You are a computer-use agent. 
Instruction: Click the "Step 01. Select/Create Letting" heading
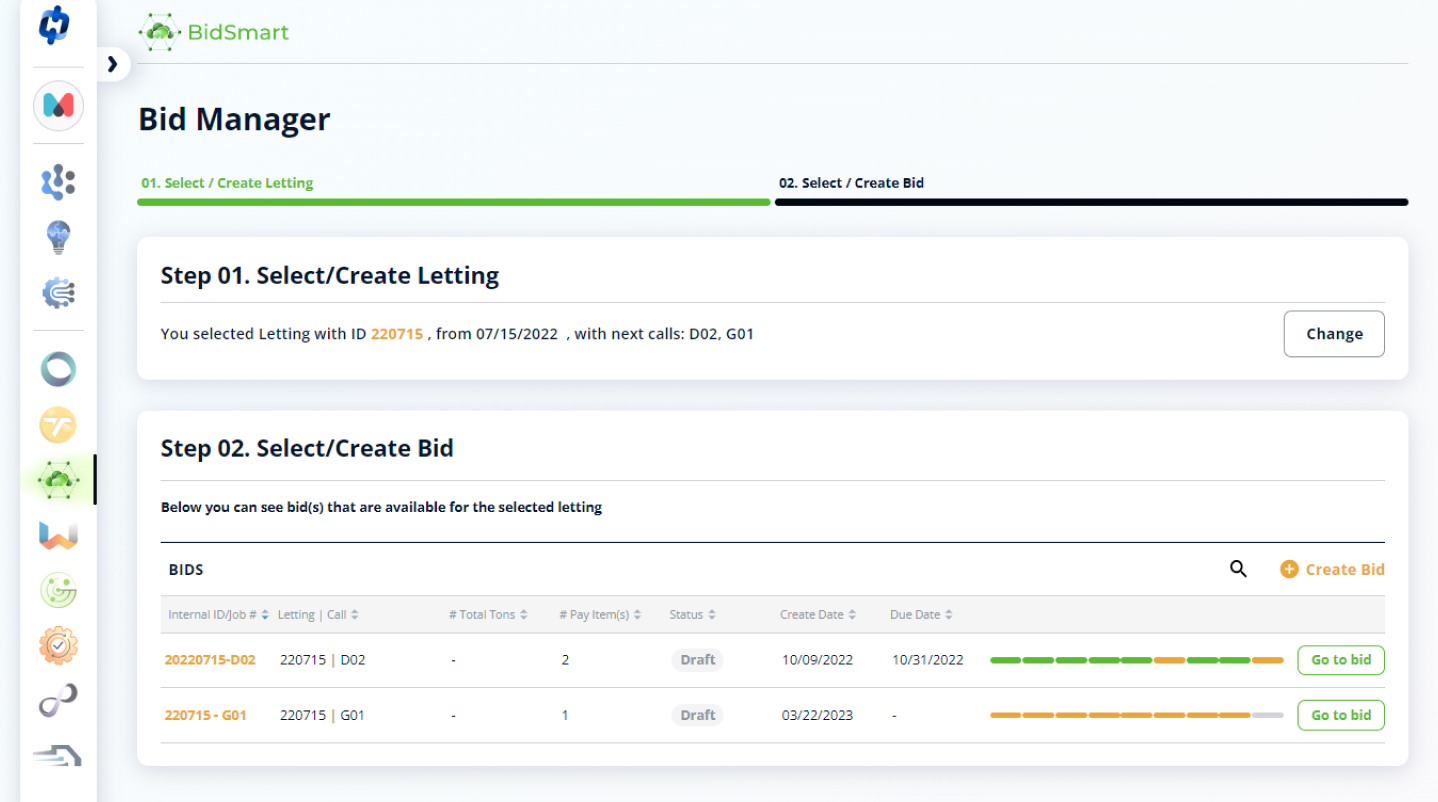[x=330, y=275]
